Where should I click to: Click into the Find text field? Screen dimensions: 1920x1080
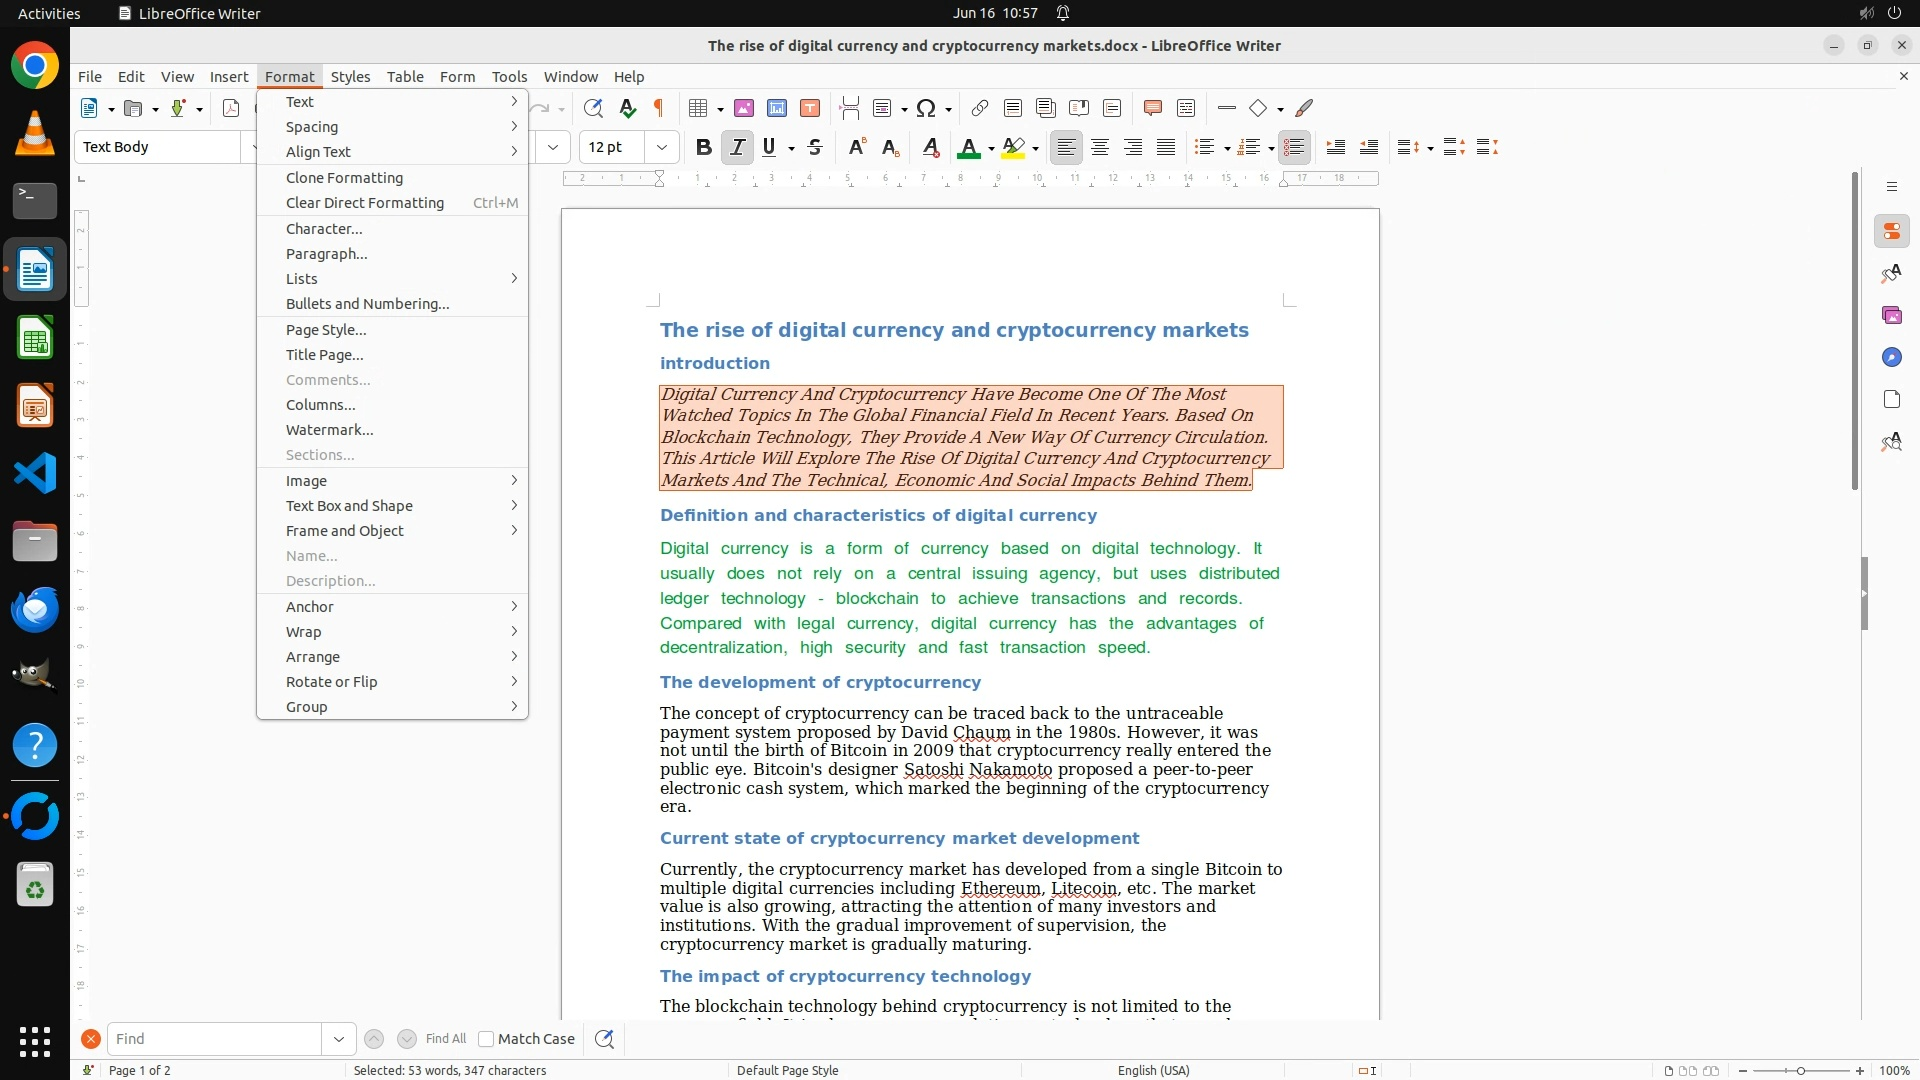pos(214,1039)
